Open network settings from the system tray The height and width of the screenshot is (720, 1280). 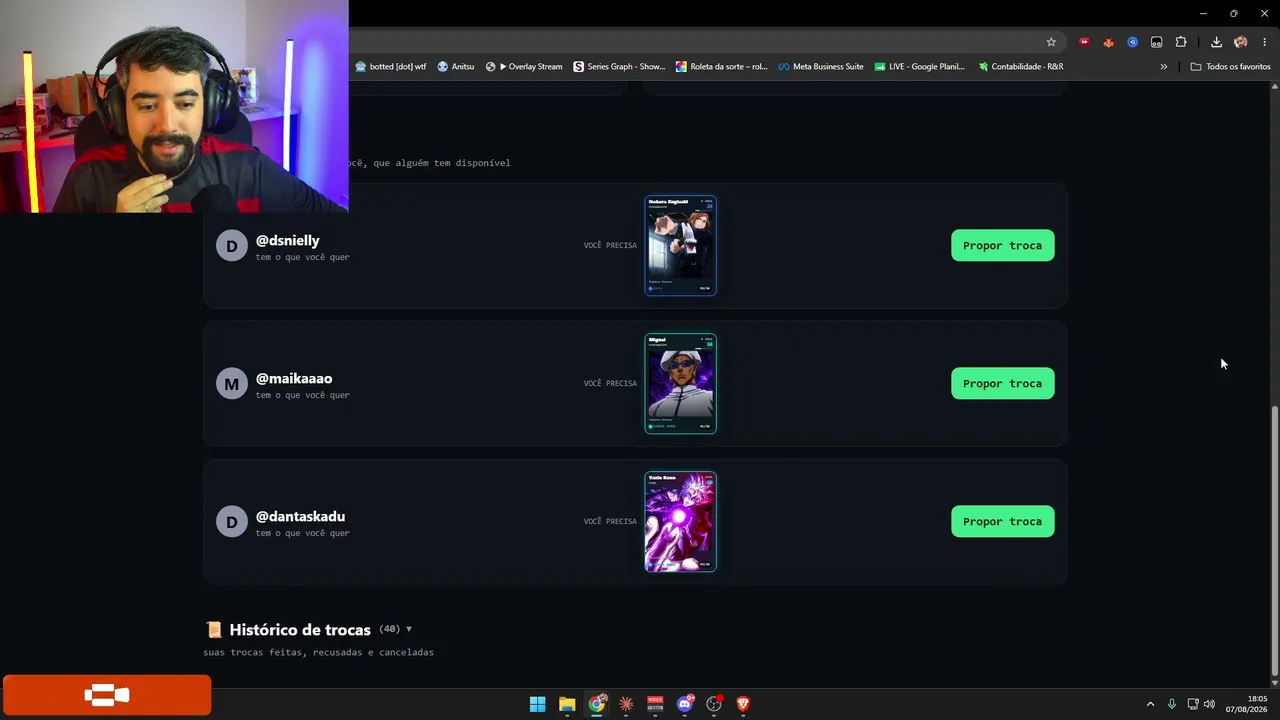tap(1192, 704)
